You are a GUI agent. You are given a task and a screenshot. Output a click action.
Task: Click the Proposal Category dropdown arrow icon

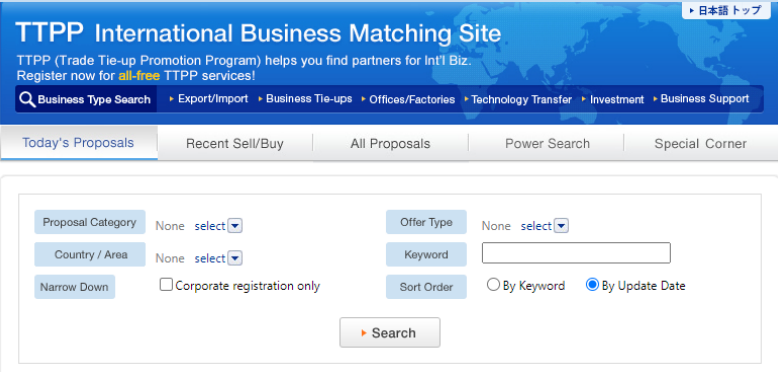(236, 226)
